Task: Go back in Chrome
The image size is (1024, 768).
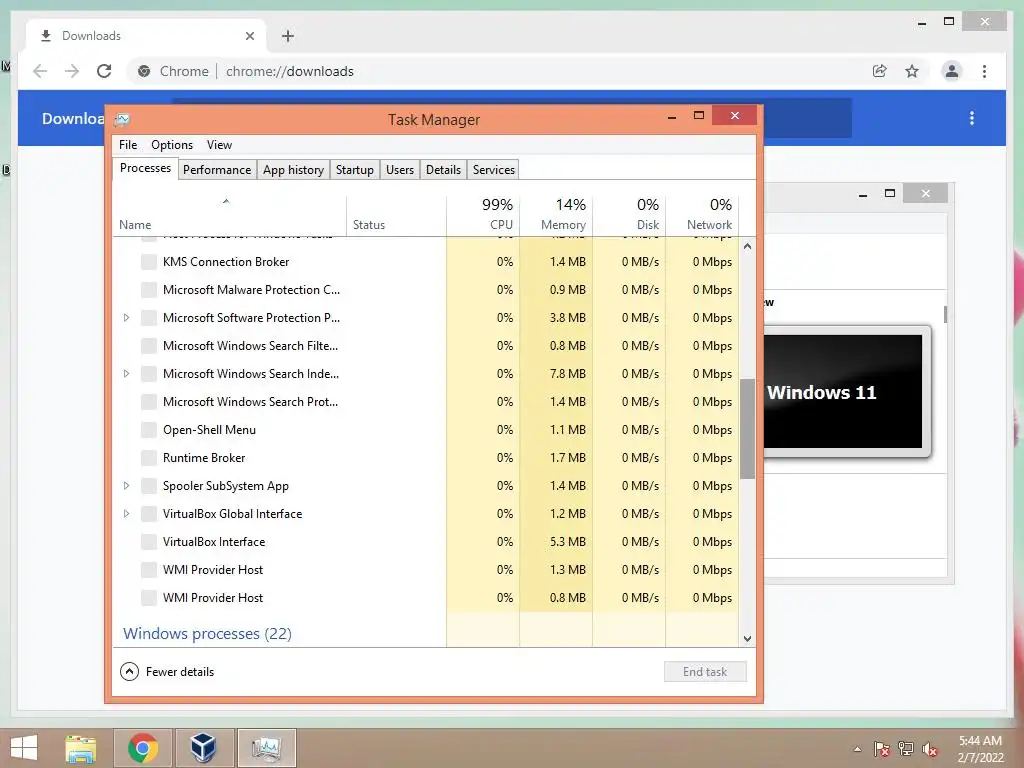Action: (x=40, y=71)
